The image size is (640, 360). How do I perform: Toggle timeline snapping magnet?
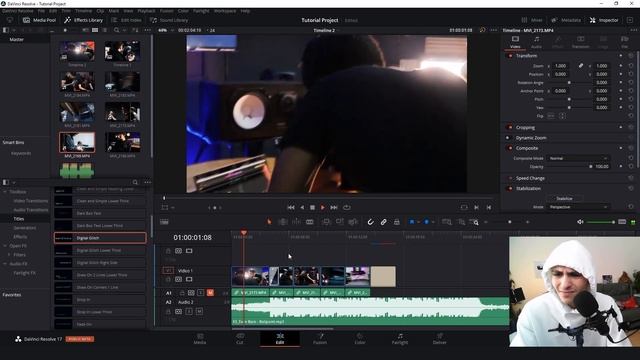tap(370, 222)
